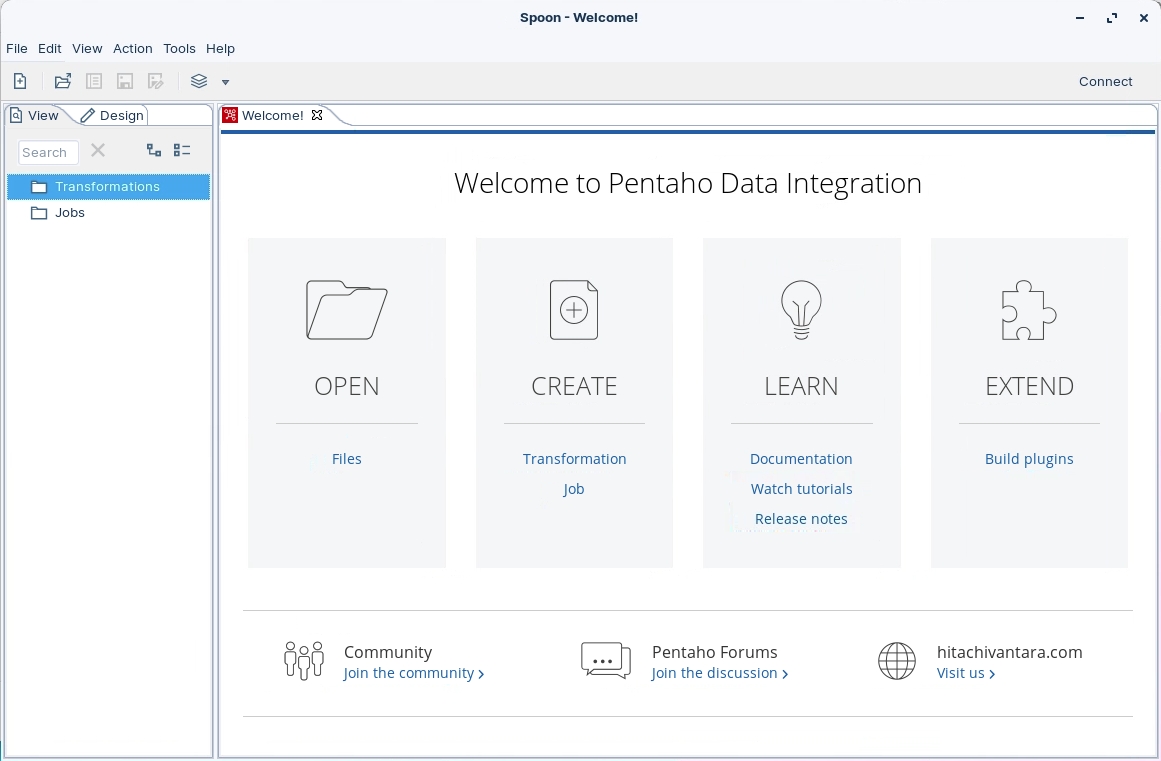Open the Watch tutorials link

801,489
